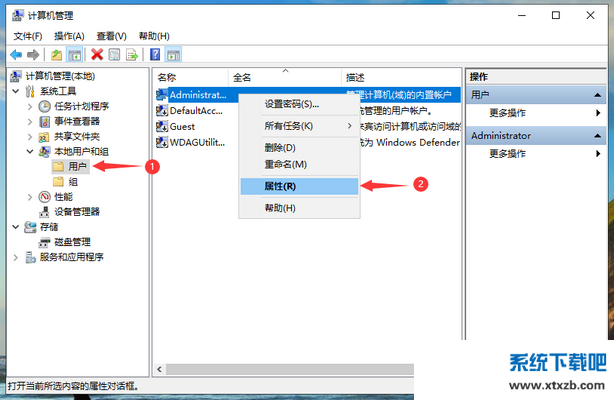Sort list by the 描述 column header
Viewport: 614px width, 400px height.
click(x=355, y=77)
